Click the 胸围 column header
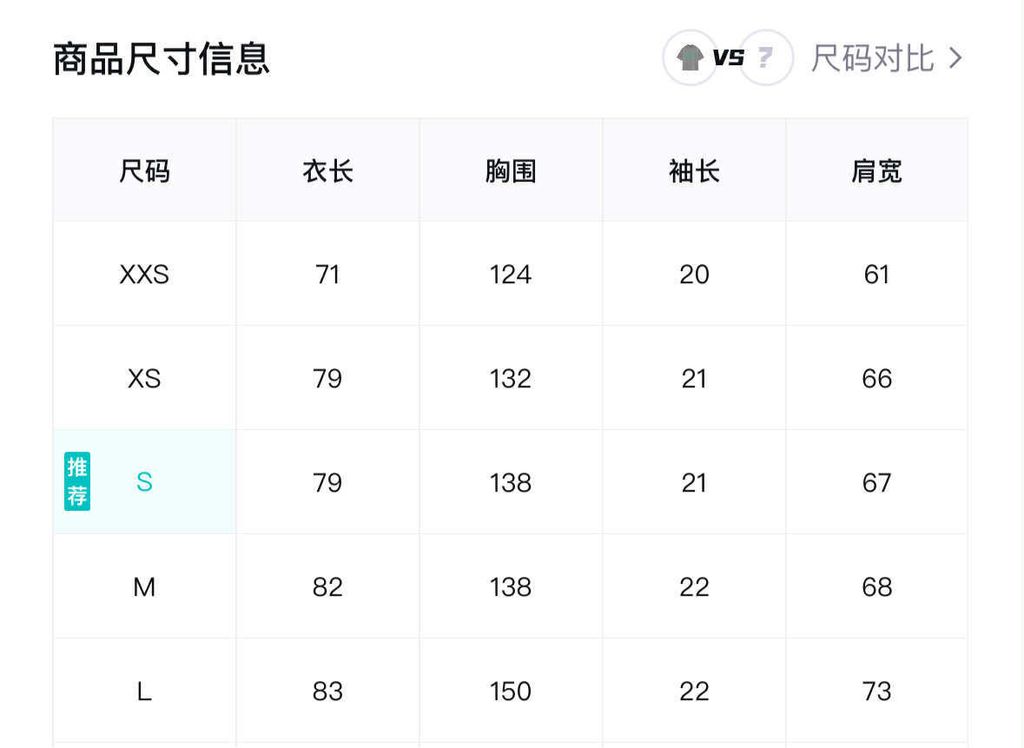This screenshot has width=1024, height=748. (511, 171)
